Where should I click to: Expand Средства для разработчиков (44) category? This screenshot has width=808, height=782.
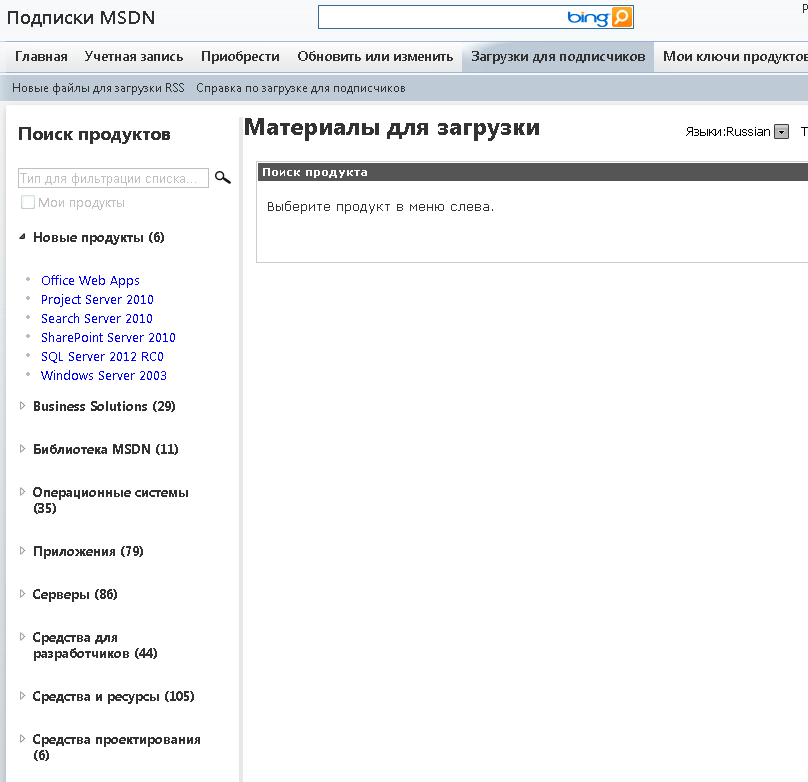pos(22,637)
